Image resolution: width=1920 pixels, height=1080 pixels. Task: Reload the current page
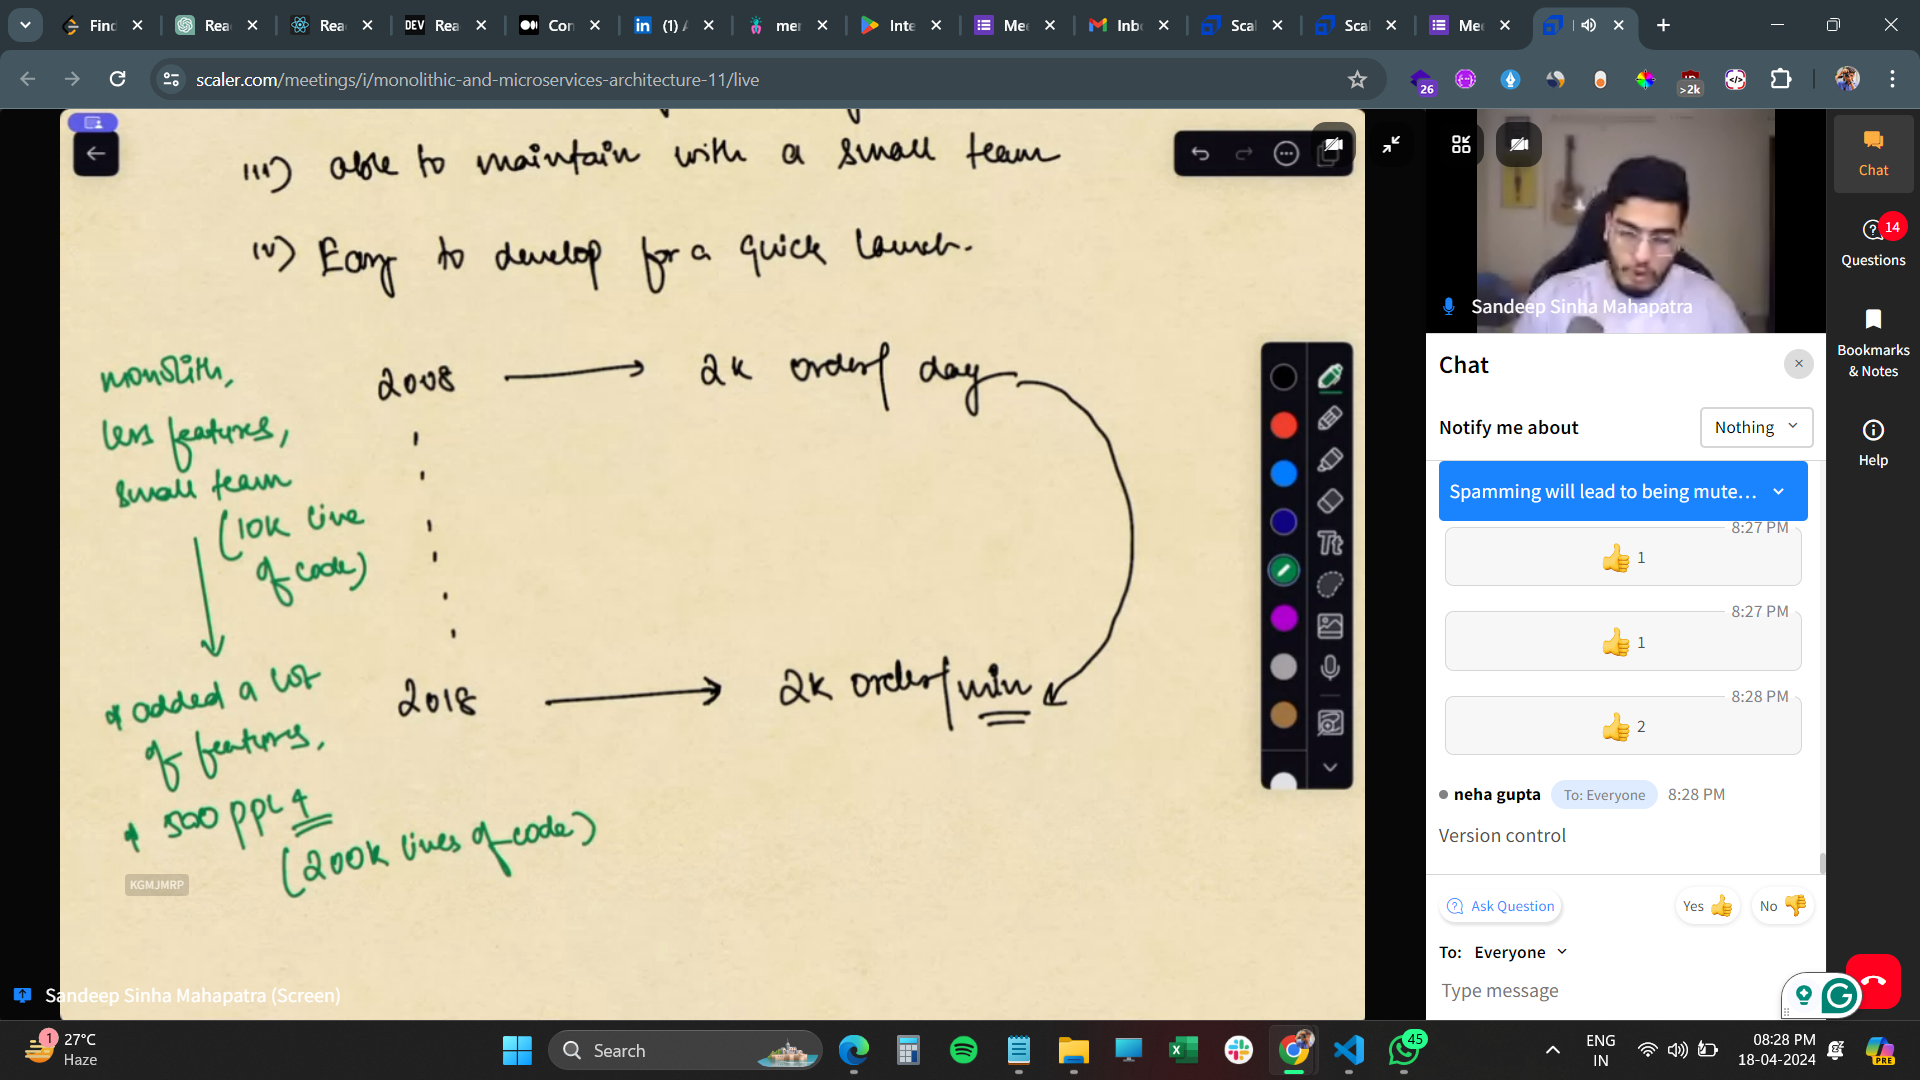118,79
